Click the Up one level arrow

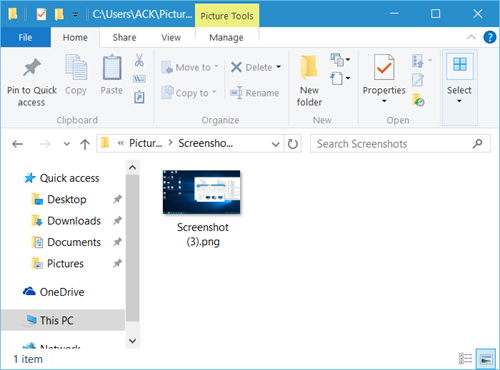(85, 144)
